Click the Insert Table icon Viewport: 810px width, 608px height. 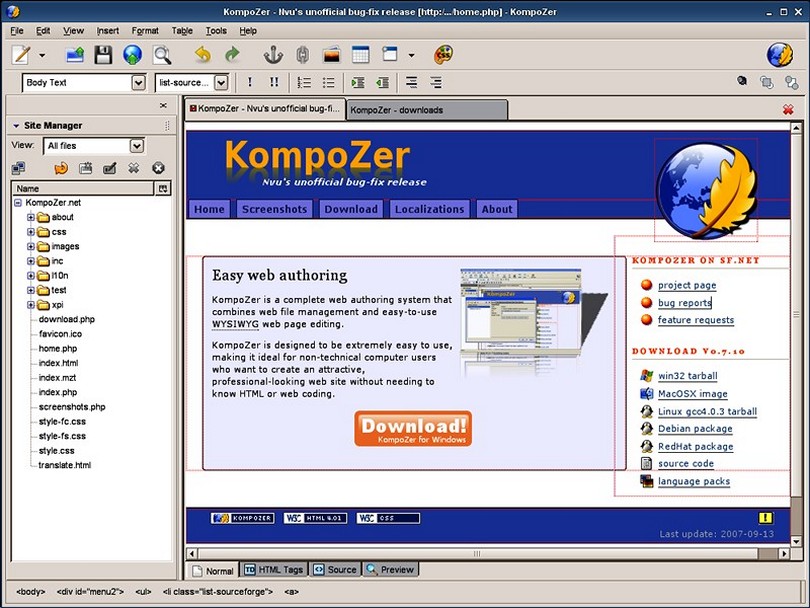(360, 54)
